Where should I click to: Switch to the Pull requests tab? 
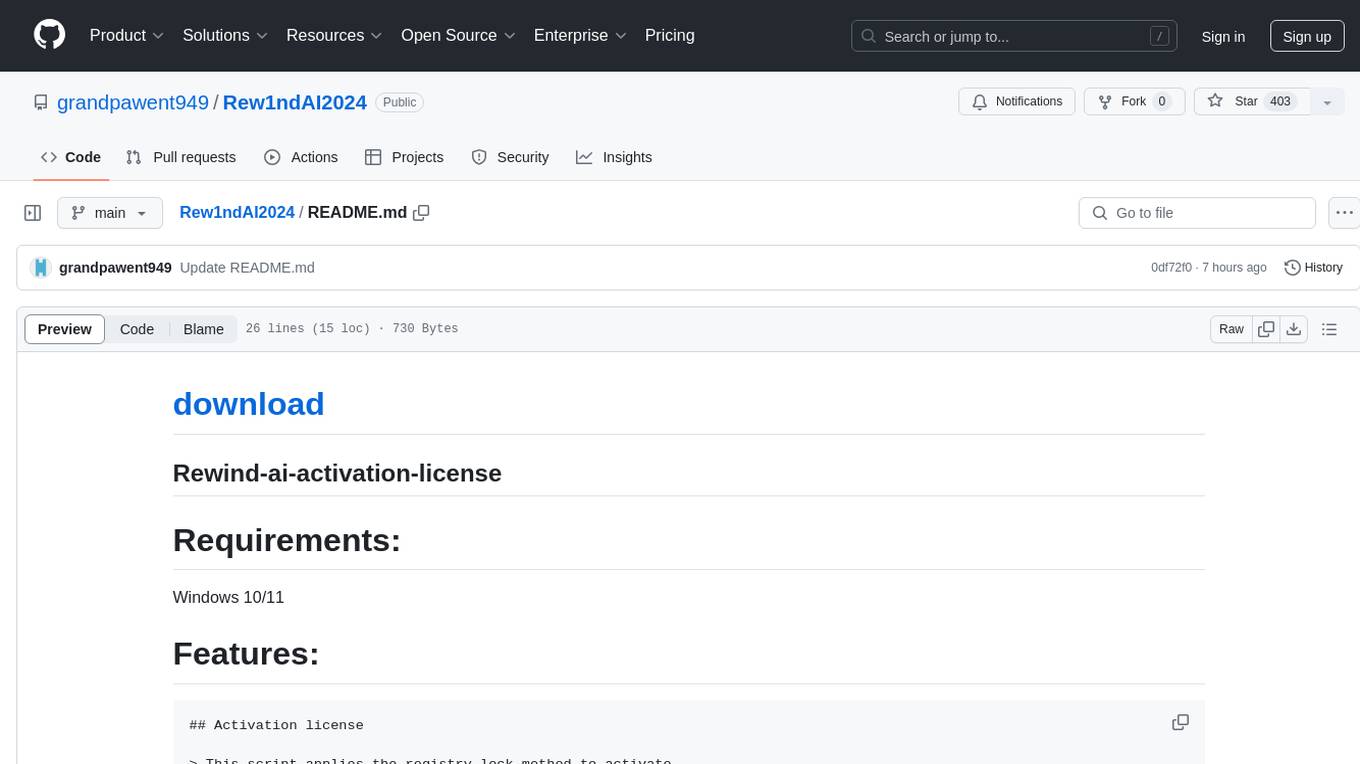coord(181,157)
